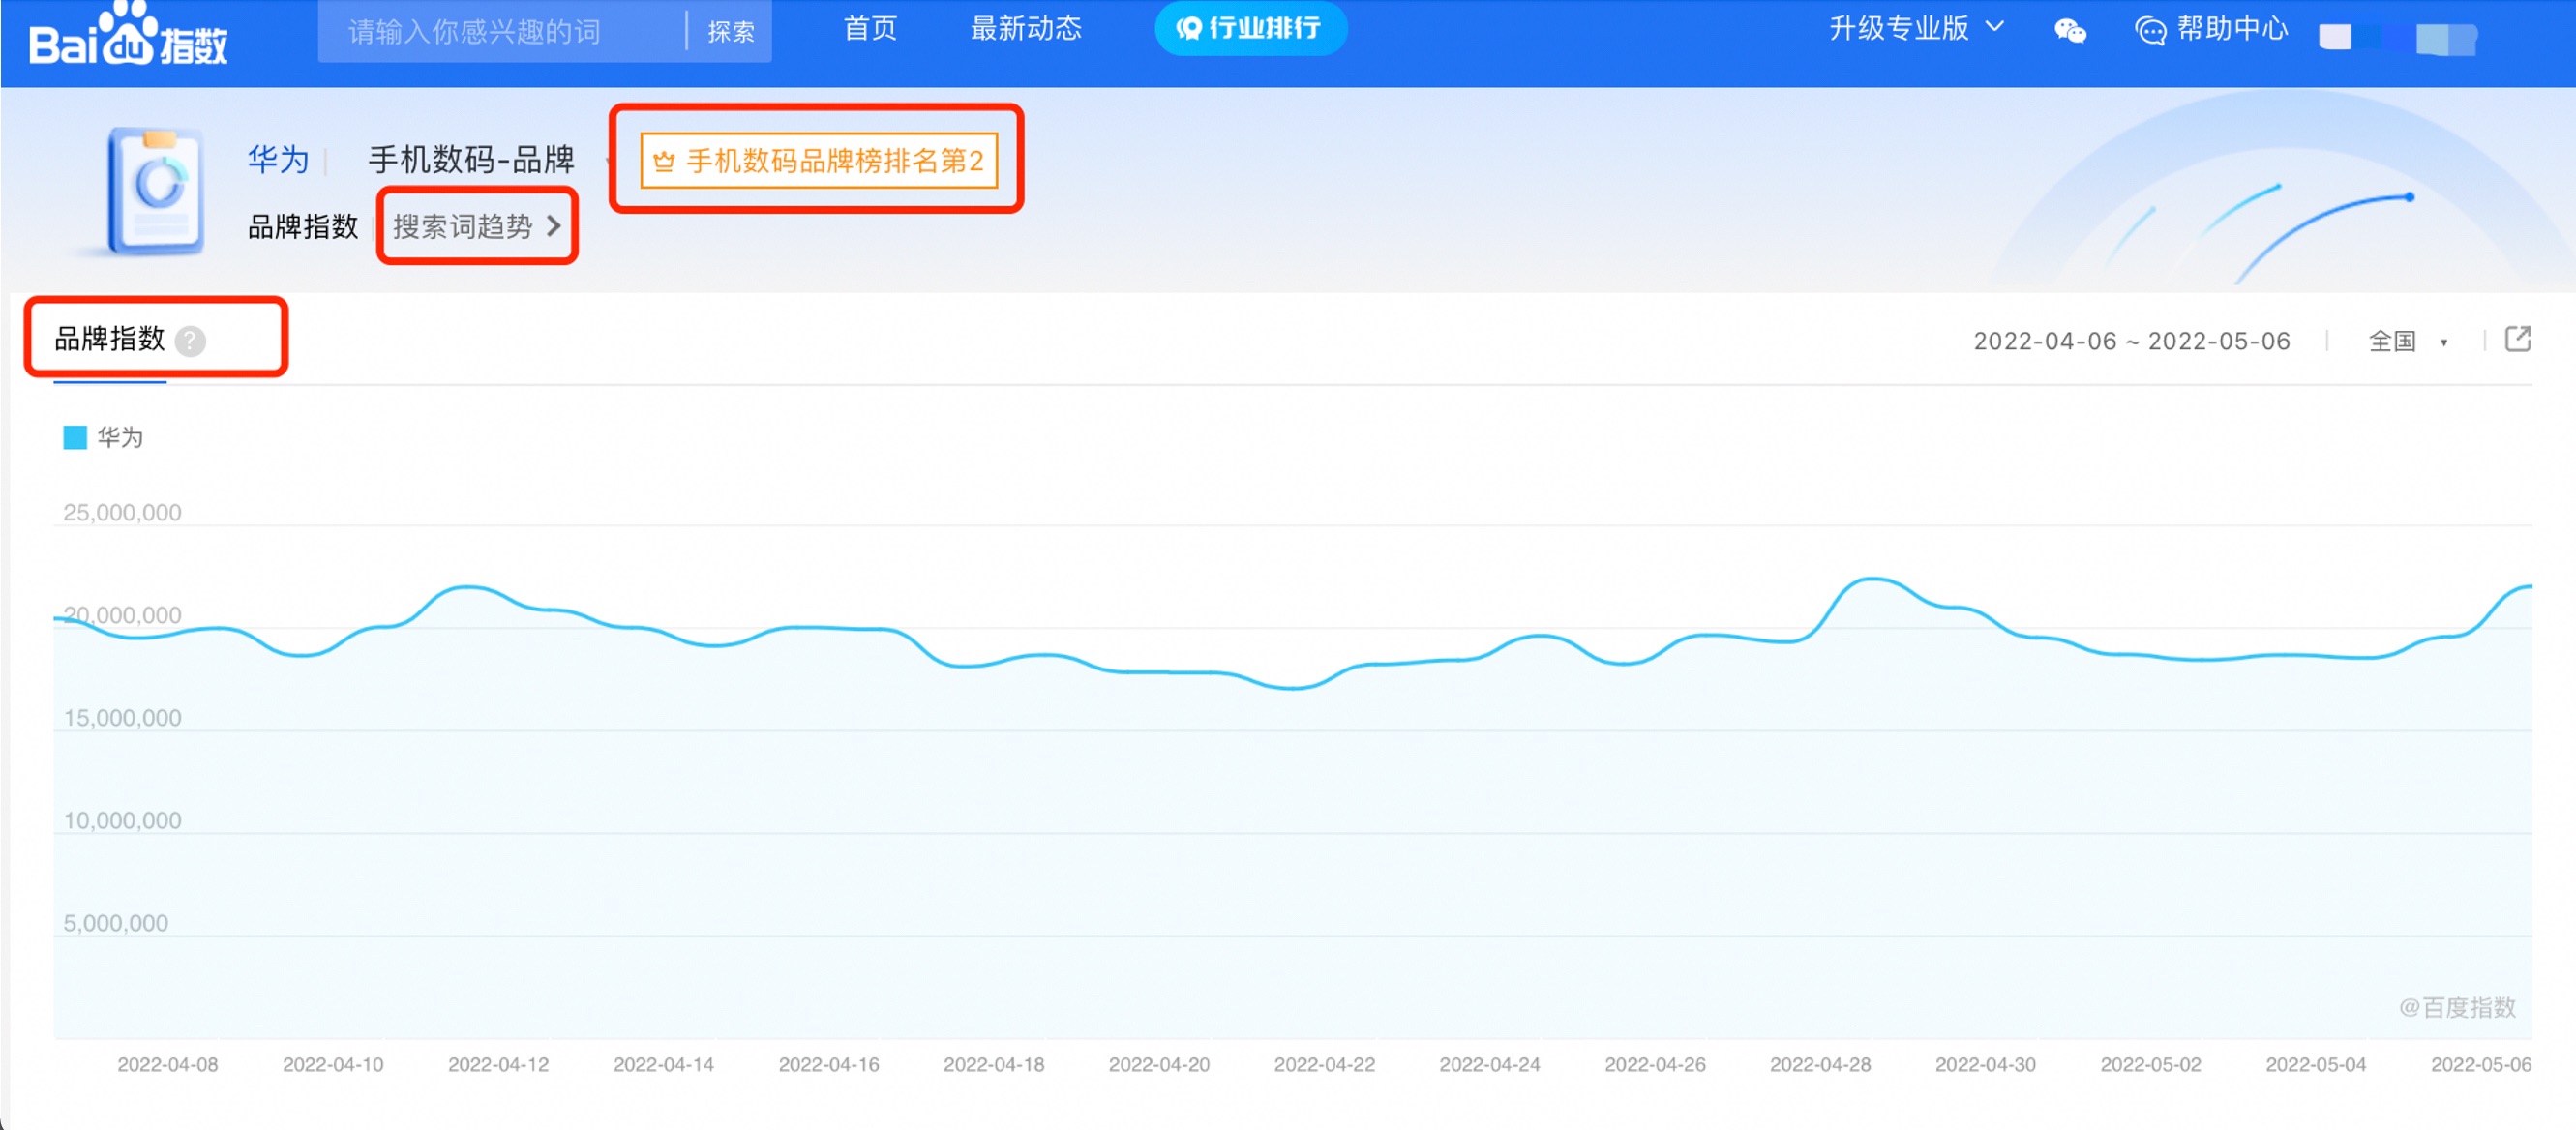
Task: Toggle the 华为 legend swatch
Action: pyautogui.click(x=75, y=437)
